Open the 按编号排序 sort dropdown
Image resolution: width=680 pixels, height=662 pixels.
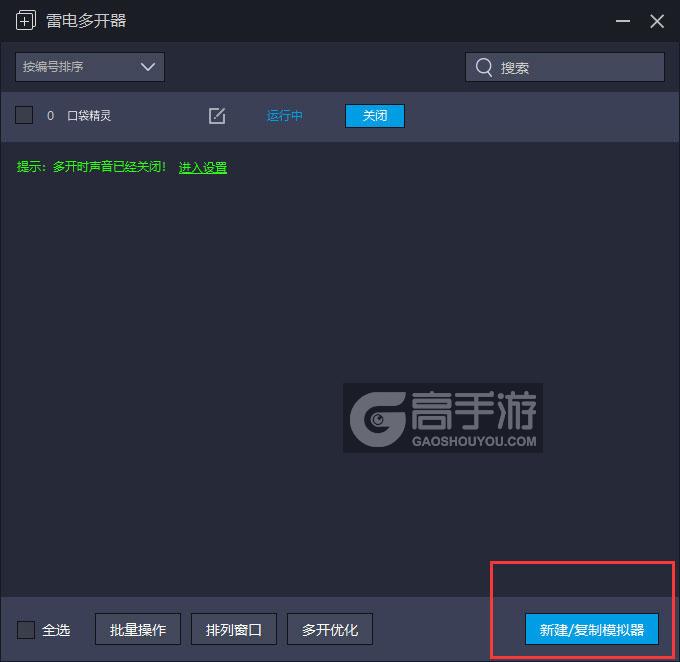pyautogui.click(x=90, y=67)
